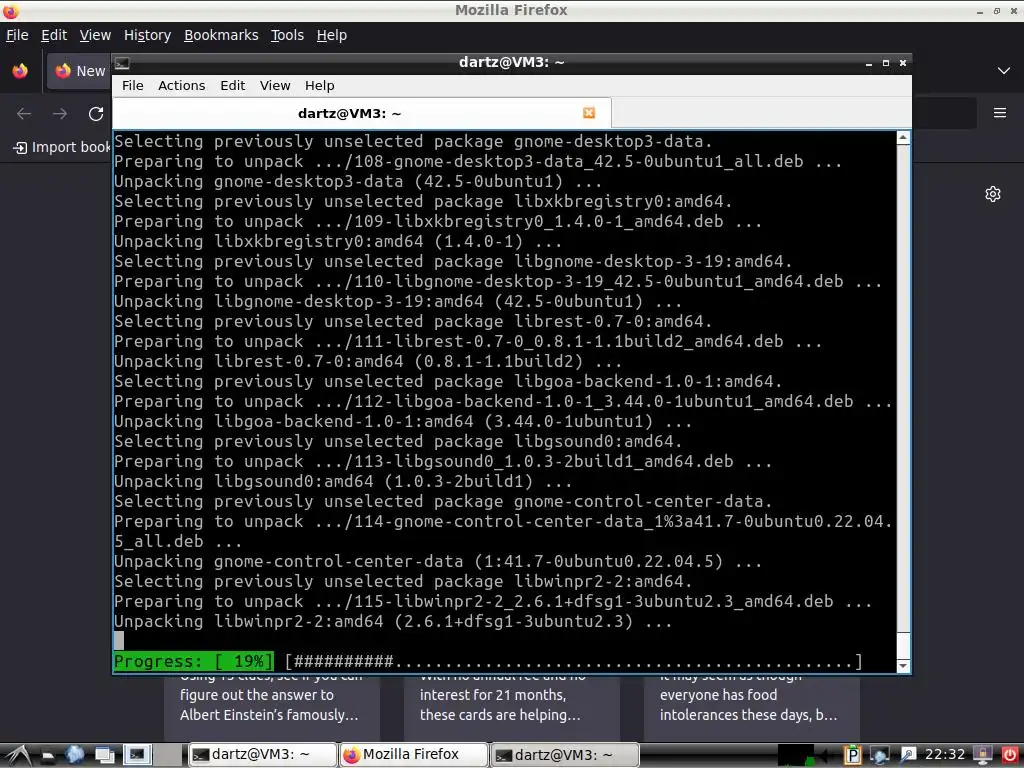Click the key tray icon beside clock
The width and height of the screenshot is (1024, 768).
pyautogui.click(x=908, y=755)
